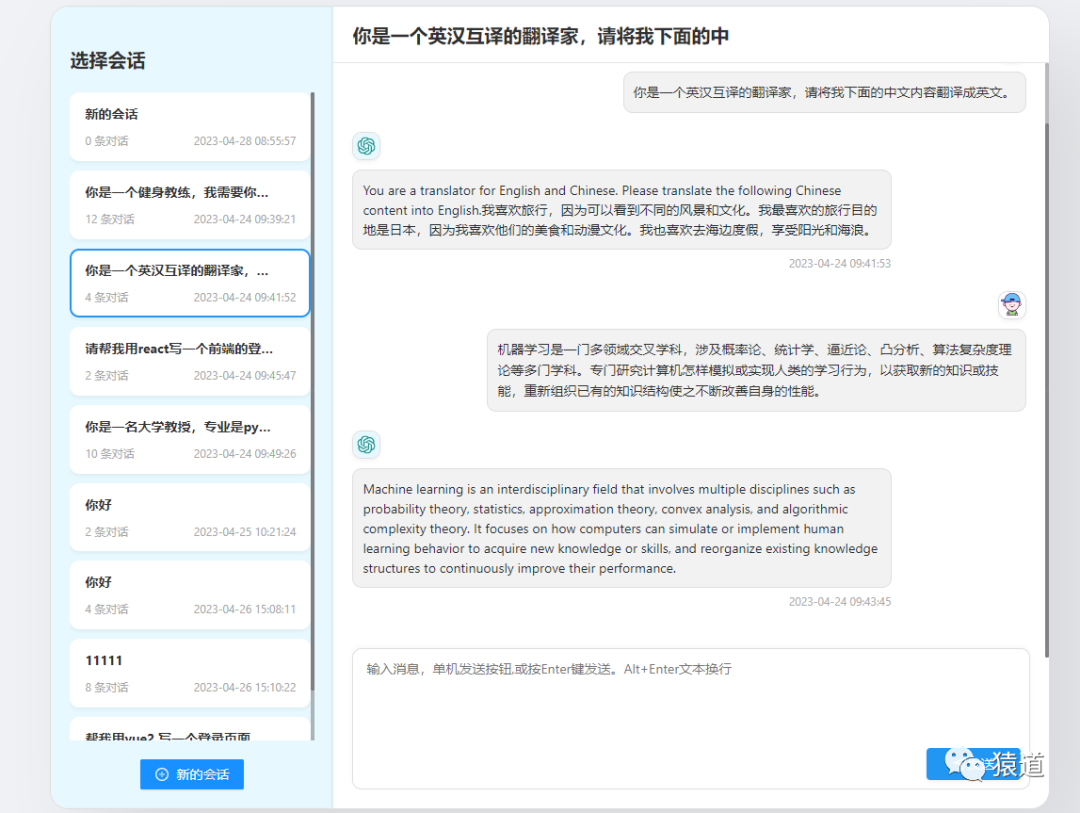Click the user avatar beside the Chinese message

[1012, 304]
